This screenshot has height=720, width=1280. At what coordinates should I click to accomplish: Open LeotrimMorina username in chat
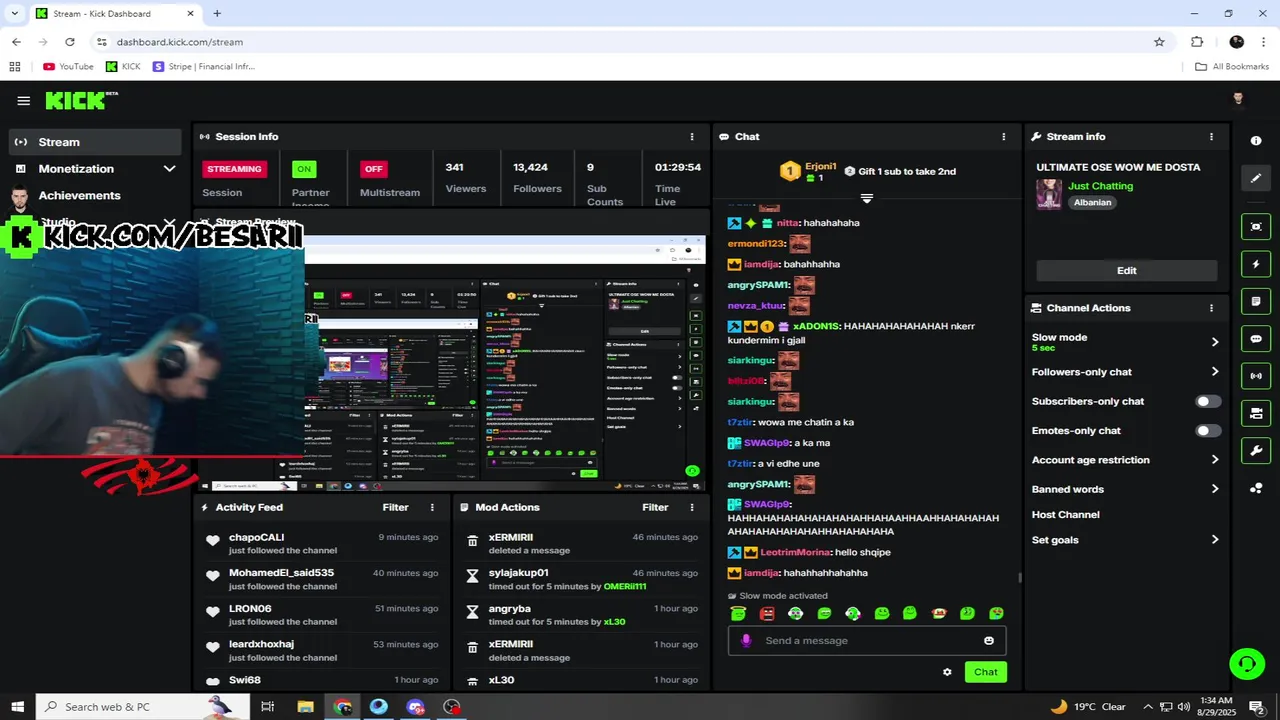(x=795, y=553)
